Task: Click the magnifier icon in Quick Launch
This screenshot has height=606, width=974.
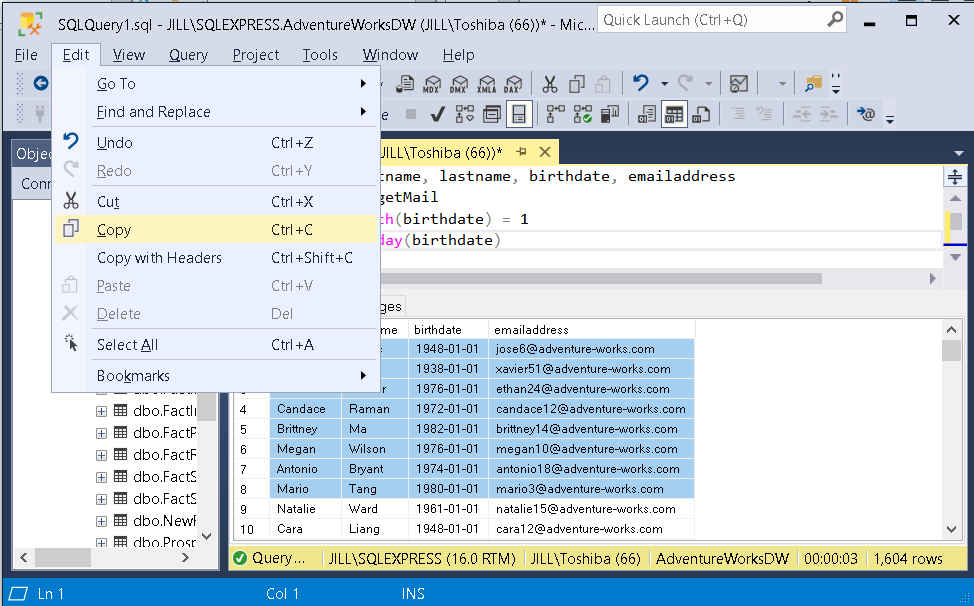Action: coord(835,20)
